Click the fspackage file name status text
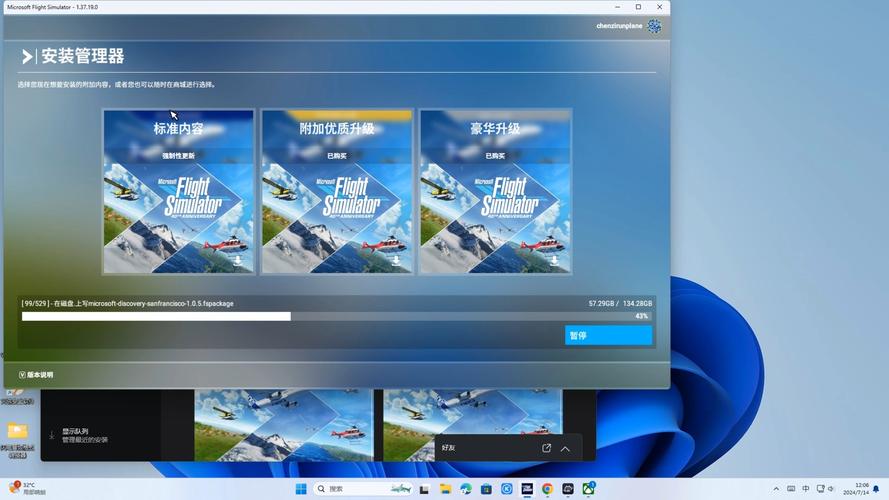The image size is (889, 500). [x=128, y=303]
